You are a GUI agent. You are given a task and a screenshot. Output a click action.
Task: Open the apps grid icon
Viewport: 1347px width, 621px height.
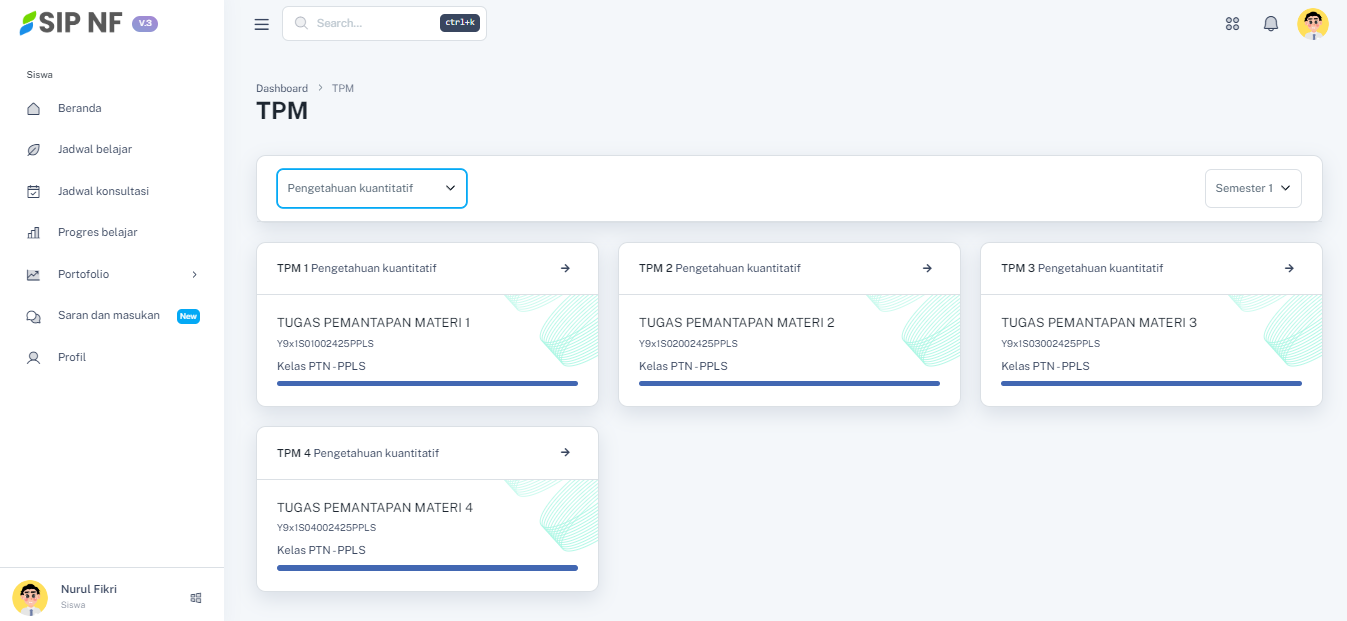coord(1232,24)
